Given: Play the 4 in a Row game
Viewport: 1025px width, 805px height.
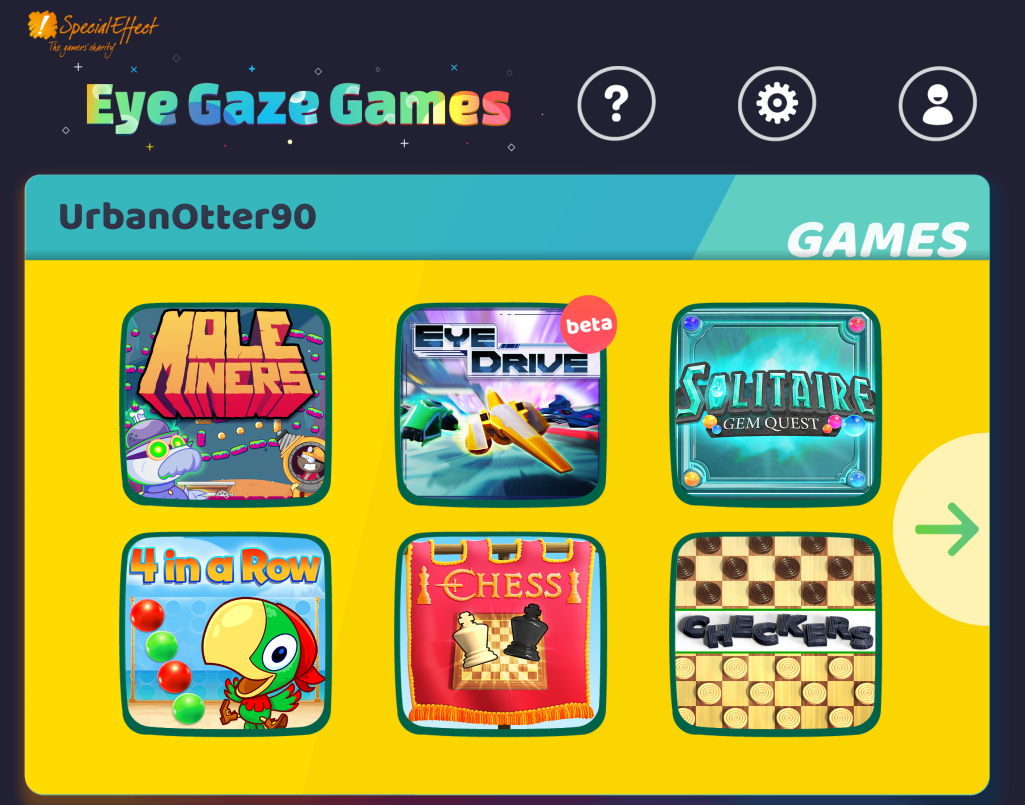Looking at the screenshot, I should 226,634.
